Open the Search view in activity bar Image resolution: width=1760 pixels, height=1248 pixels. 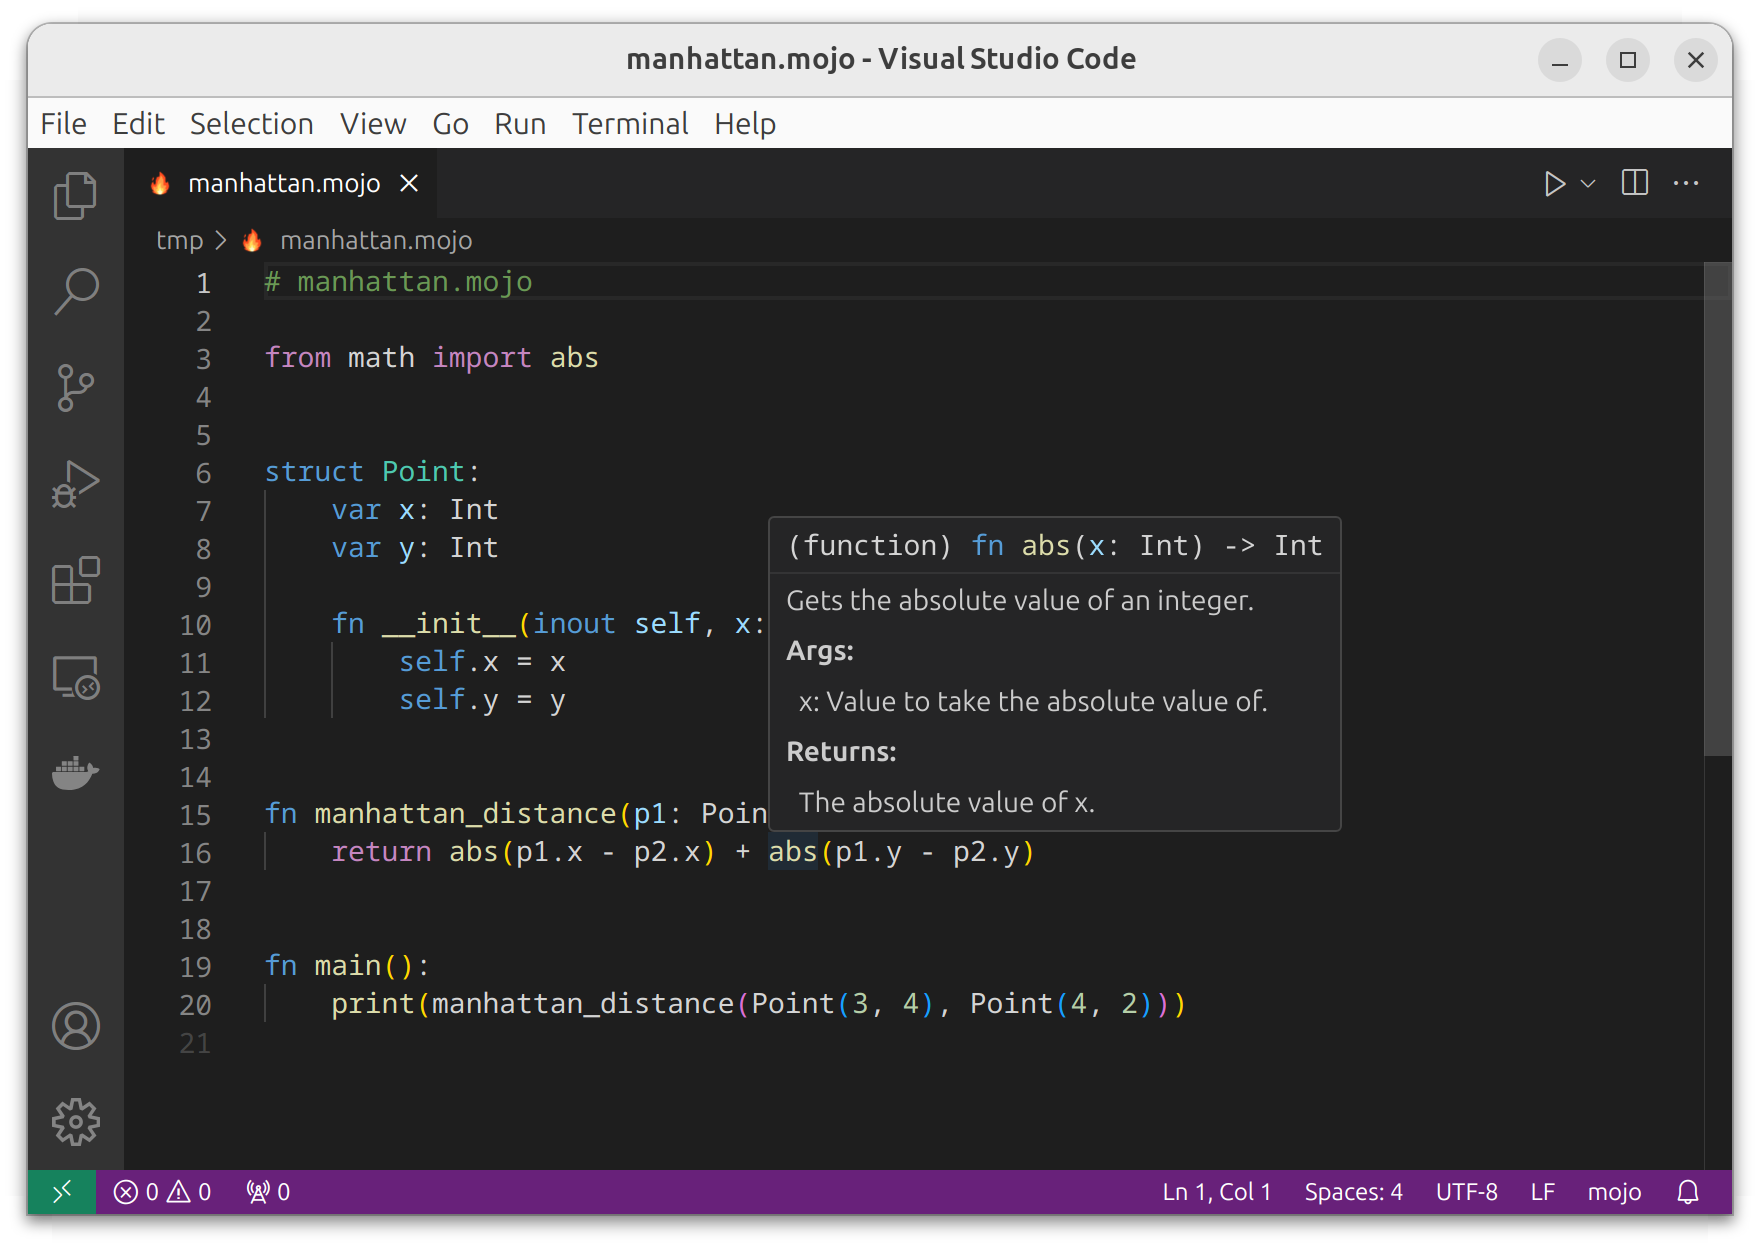(76, 291)
